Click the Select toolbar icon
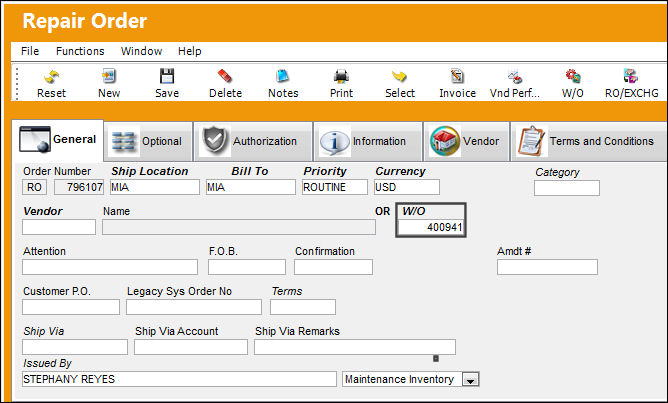This screenshot has height=403, width=668. (x=400, y=77)
